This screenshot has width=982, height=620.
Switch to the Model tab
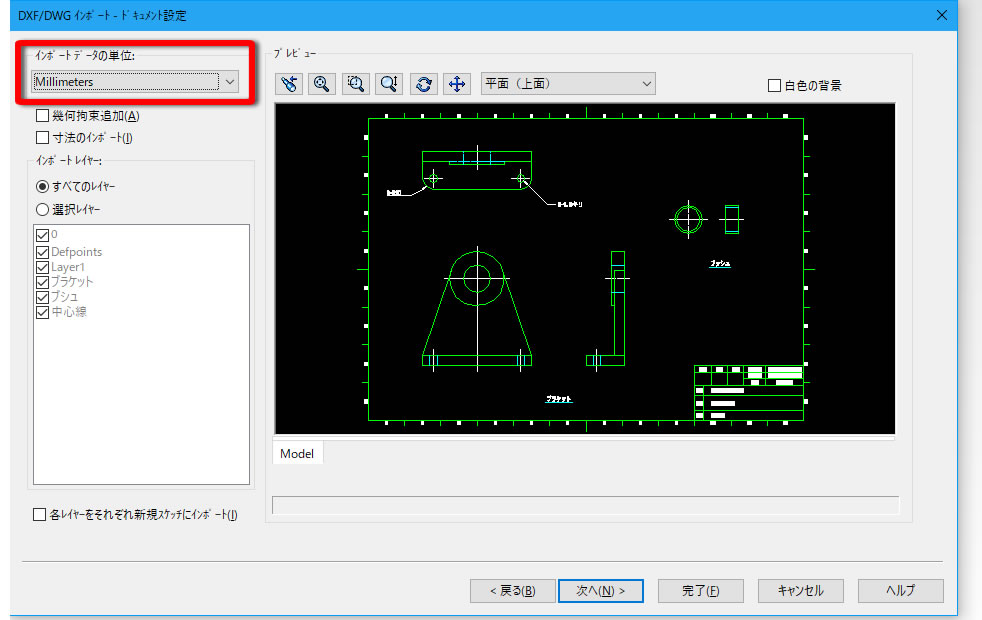pos(297,453)
